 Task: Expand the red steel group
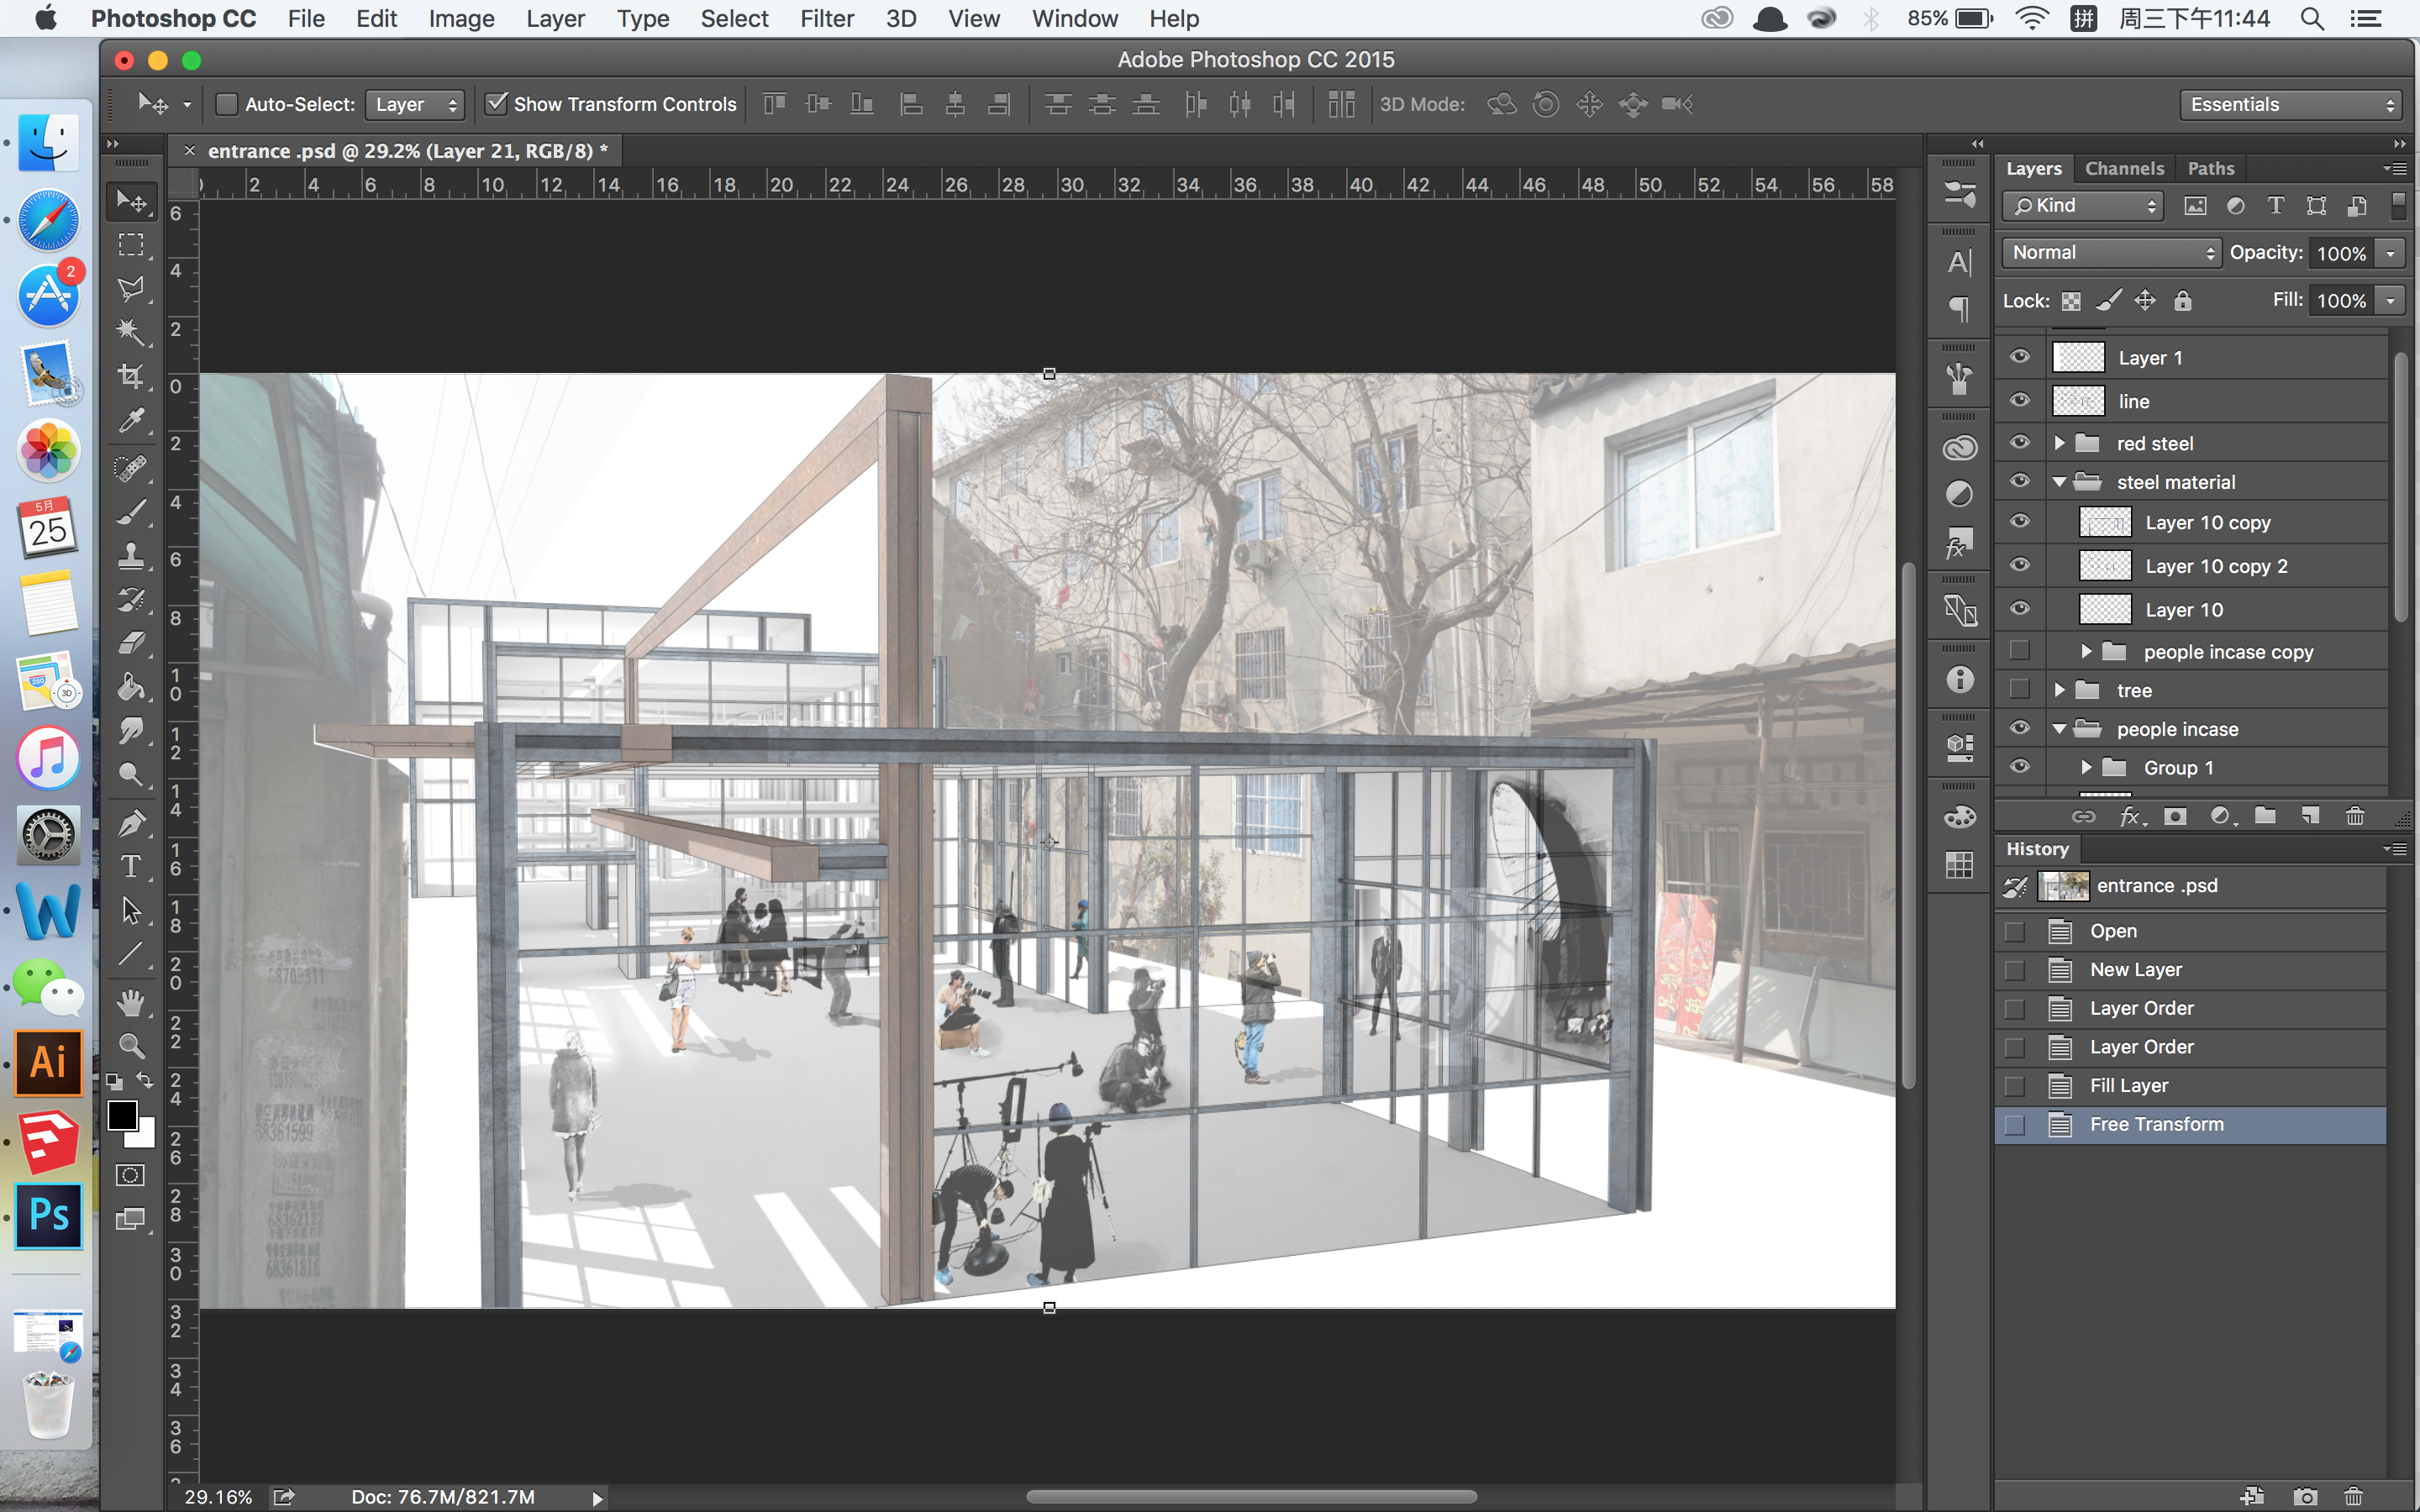tap(2061, 441)
